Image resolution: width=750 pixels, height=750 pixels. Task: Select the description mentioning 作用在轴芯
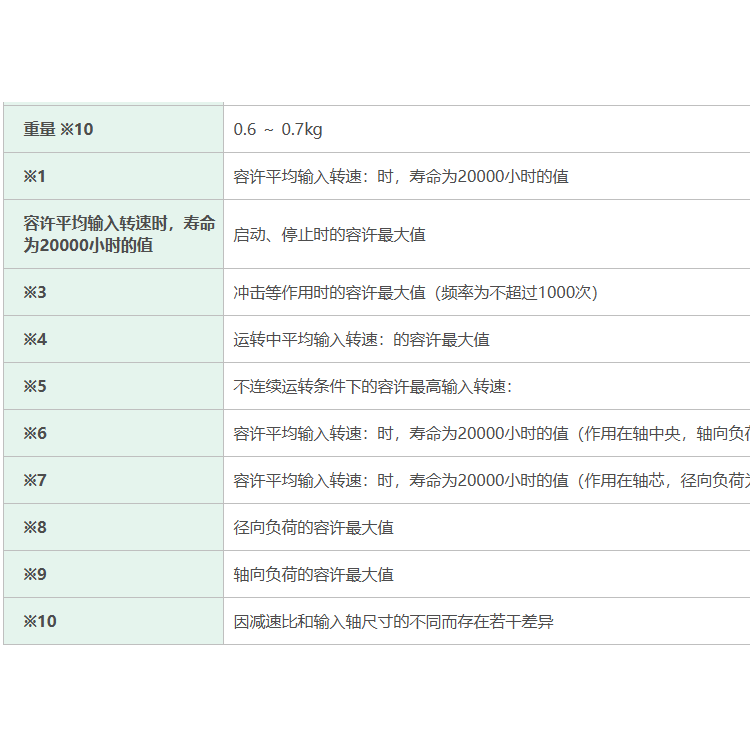tap(490, 480)
